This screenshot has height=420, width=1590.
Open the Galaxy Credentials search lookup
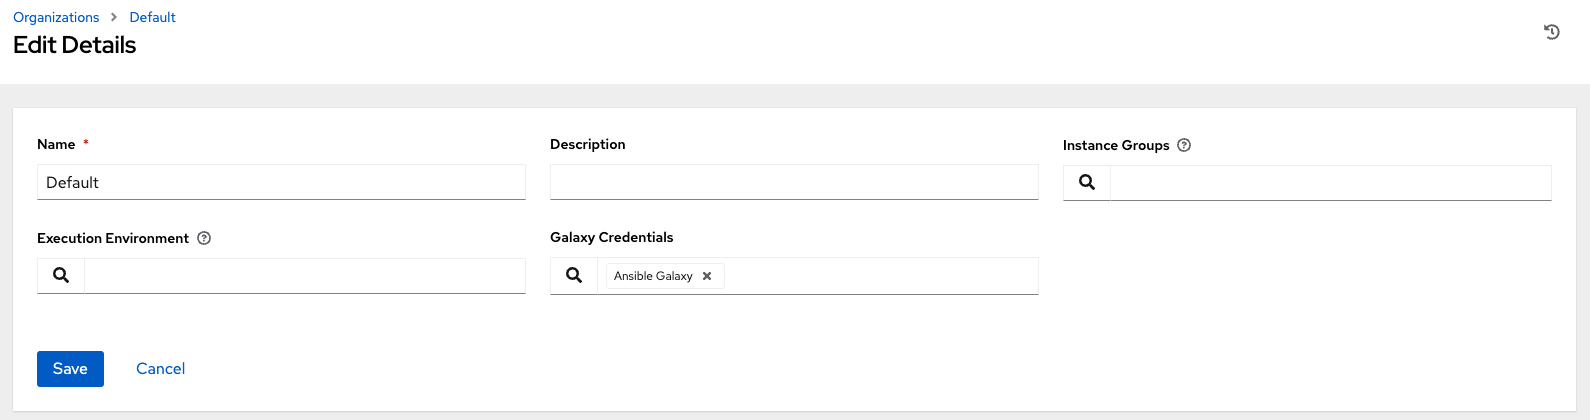pos(574,276)
